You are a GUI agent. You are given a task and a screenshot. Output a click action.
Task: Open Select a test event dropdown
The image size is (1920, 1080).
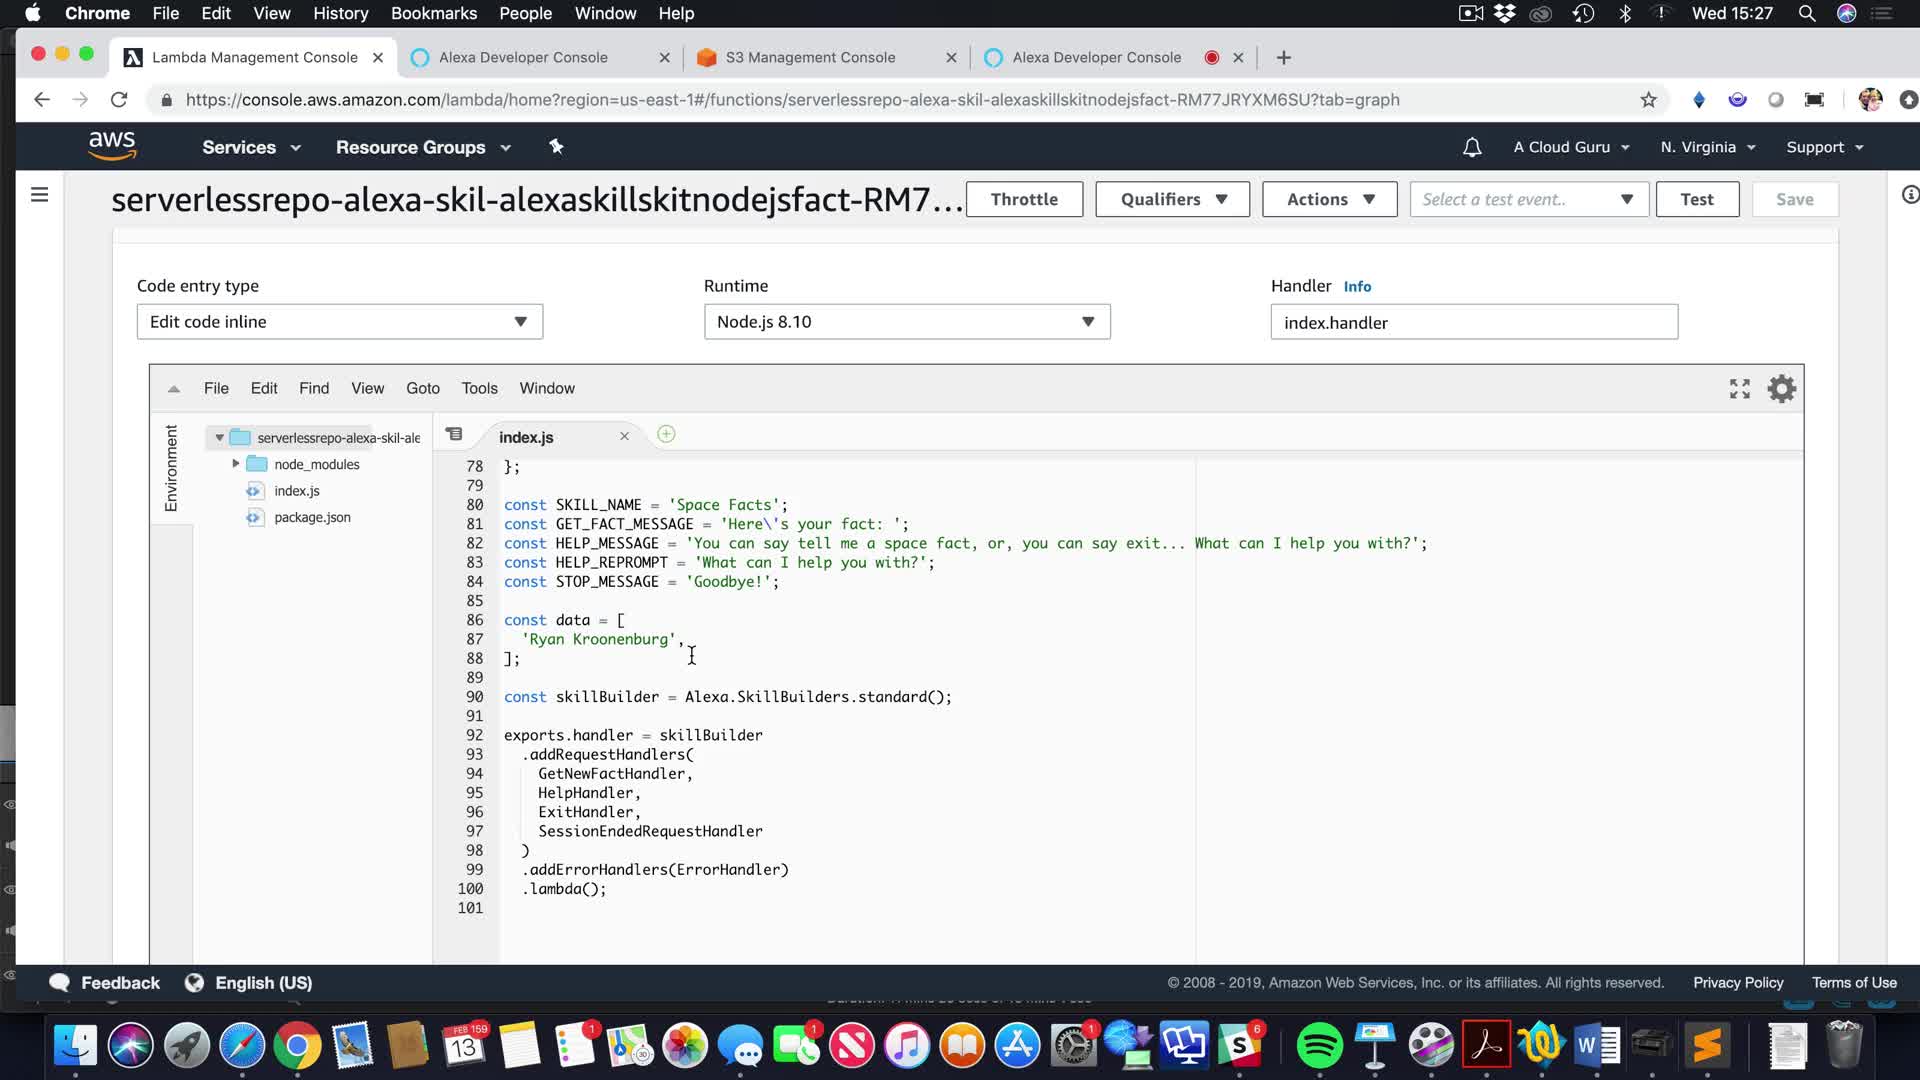pos(1527,199)
